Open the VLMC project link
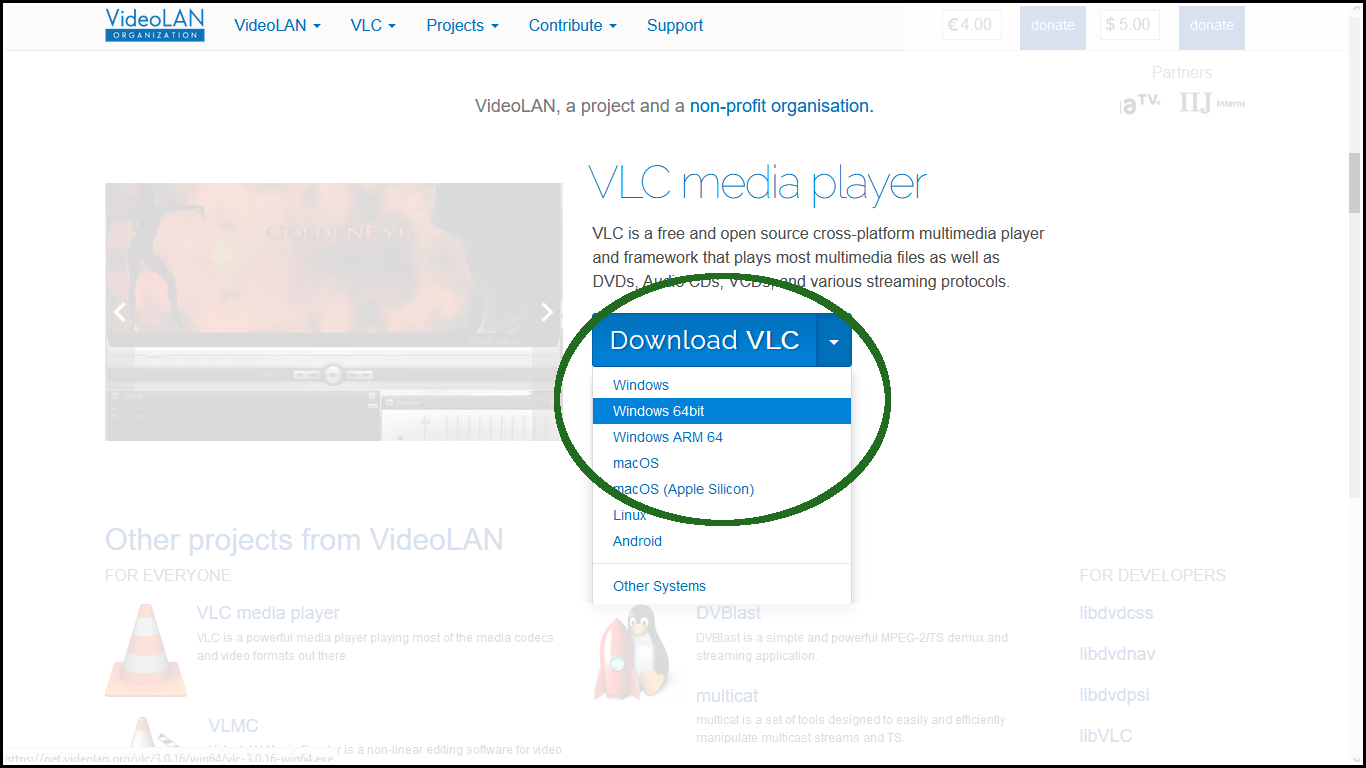This screenshot has width=1366, height=768. 233,726
